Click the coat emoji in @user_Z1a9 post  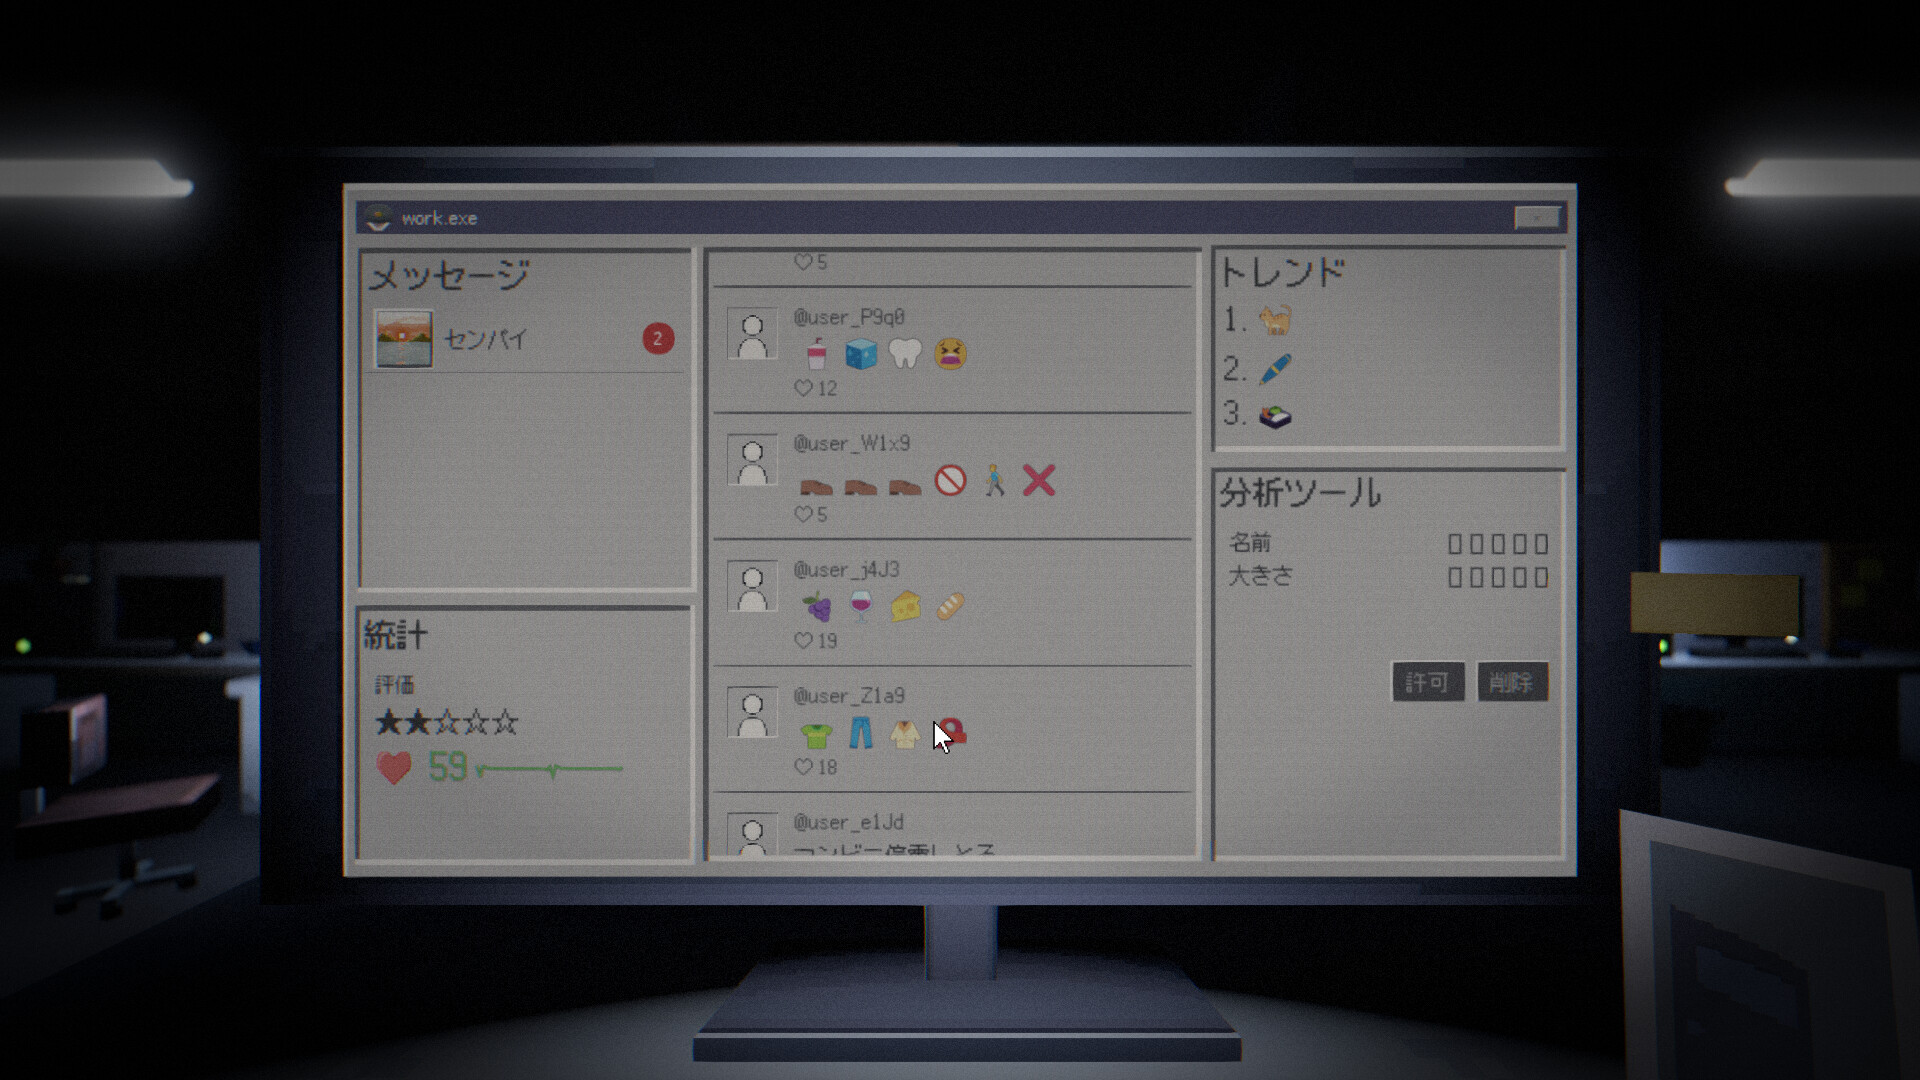coord(905,733)
